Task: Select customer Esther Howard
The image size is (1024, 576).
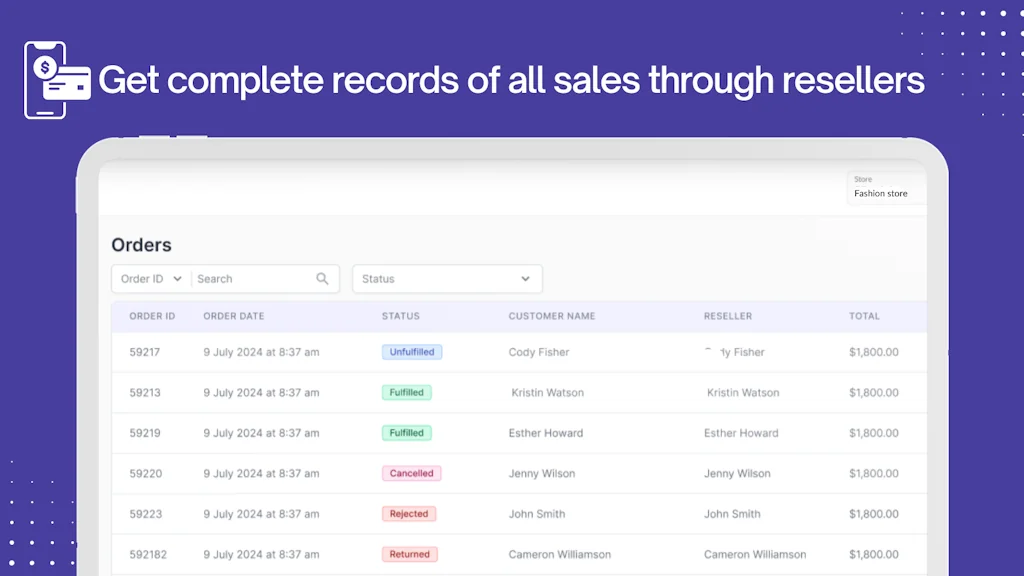Action: pos(545,433)
